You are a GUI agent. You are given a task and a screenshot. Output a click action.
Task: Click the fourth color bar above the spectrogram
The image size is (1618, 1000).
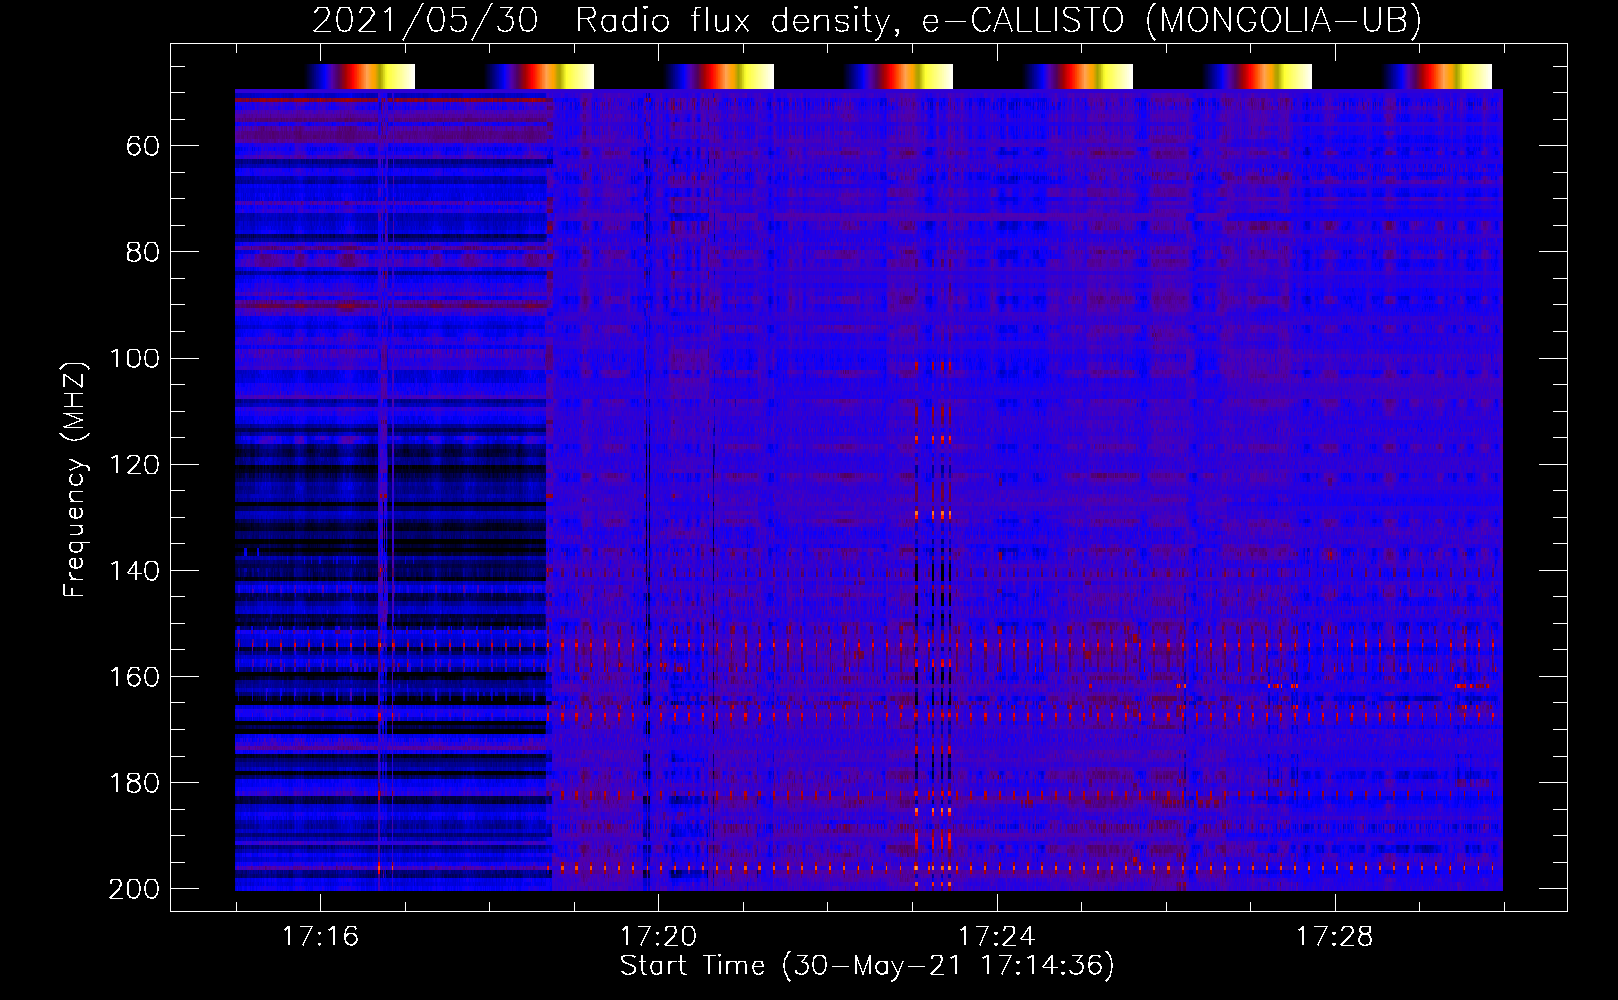[899, 76]
